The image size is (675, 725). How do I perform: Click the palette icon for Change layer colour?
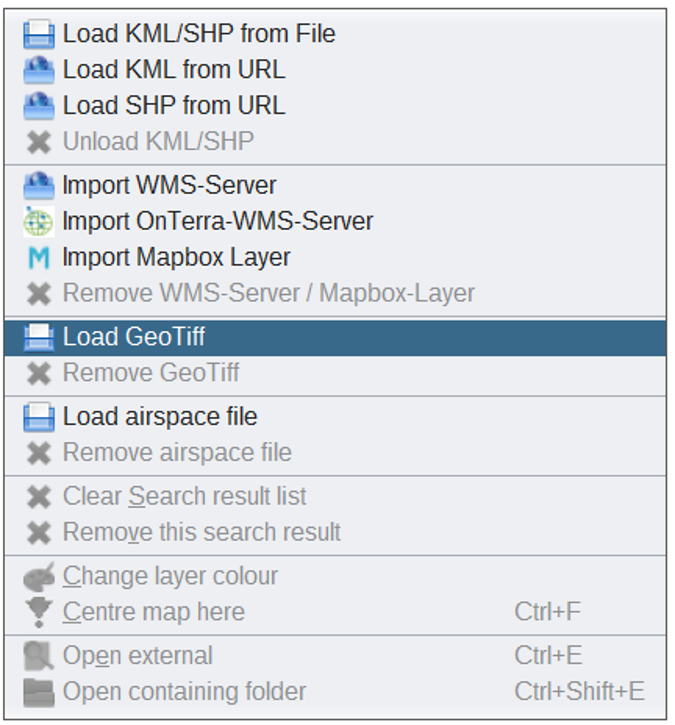[39, 577]
